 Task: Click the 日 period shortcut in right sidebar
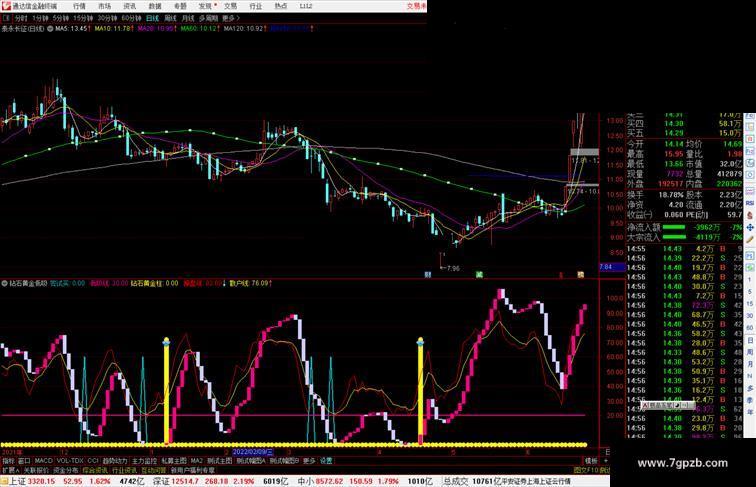click(x=750, y=340)
